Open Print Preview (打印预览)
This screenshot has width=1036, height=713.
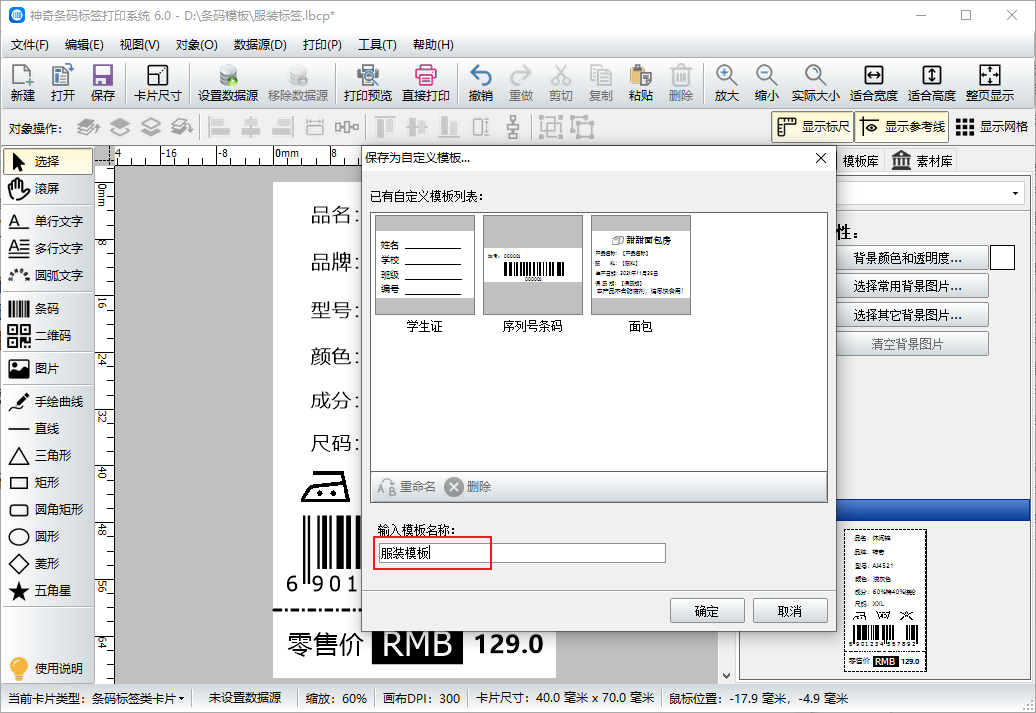pos(367,83)
